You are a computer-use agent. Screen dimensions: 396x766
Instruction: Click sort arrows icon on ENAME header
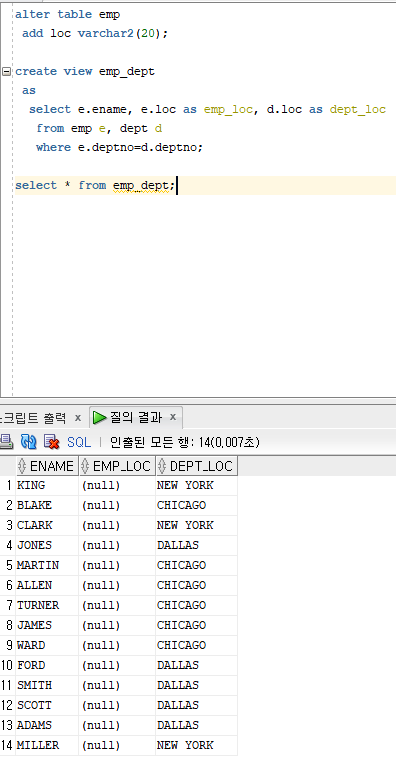click(x=22, y=466)
